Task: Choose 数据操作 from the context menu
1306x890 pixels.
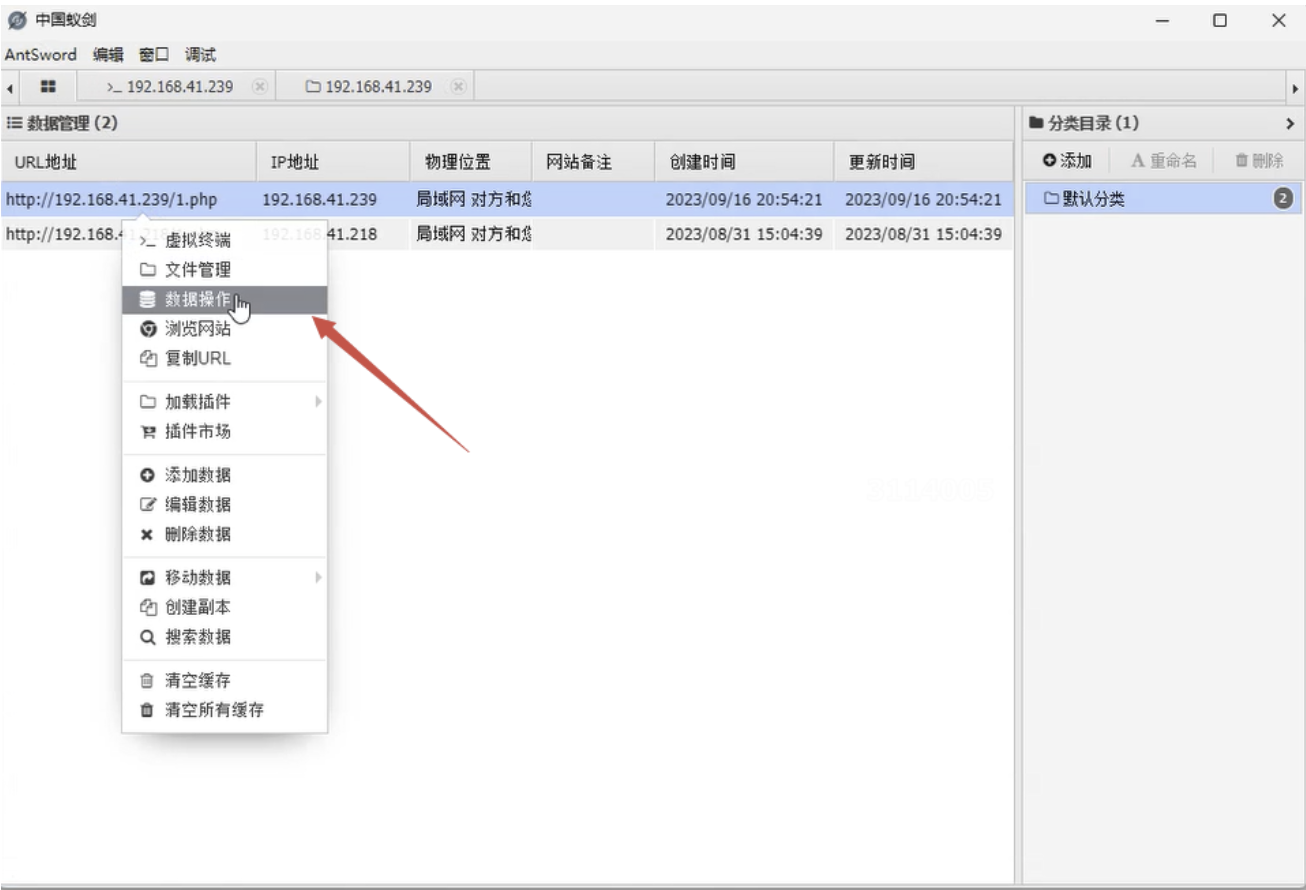Action: click(x=224, y=299)
